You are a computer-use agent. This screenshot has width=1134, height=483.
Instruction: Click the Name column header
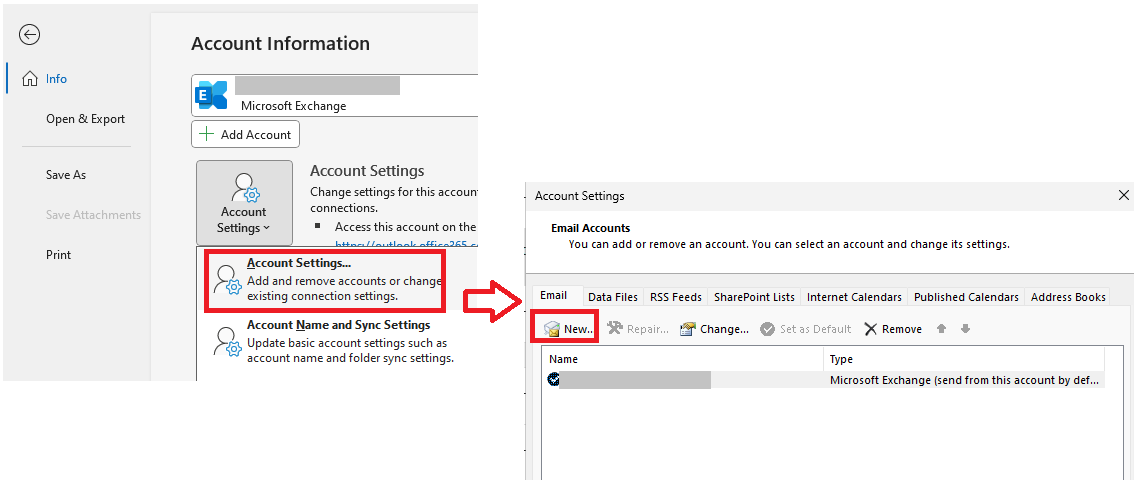(683, 359)
